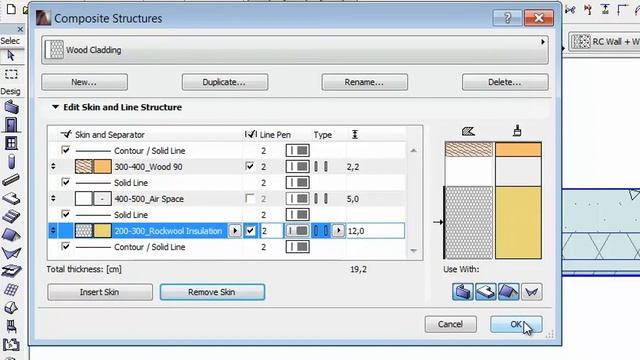The image size is (640, 360).
Task: Toggle Use With Shell icon
Action: point(532,292)
